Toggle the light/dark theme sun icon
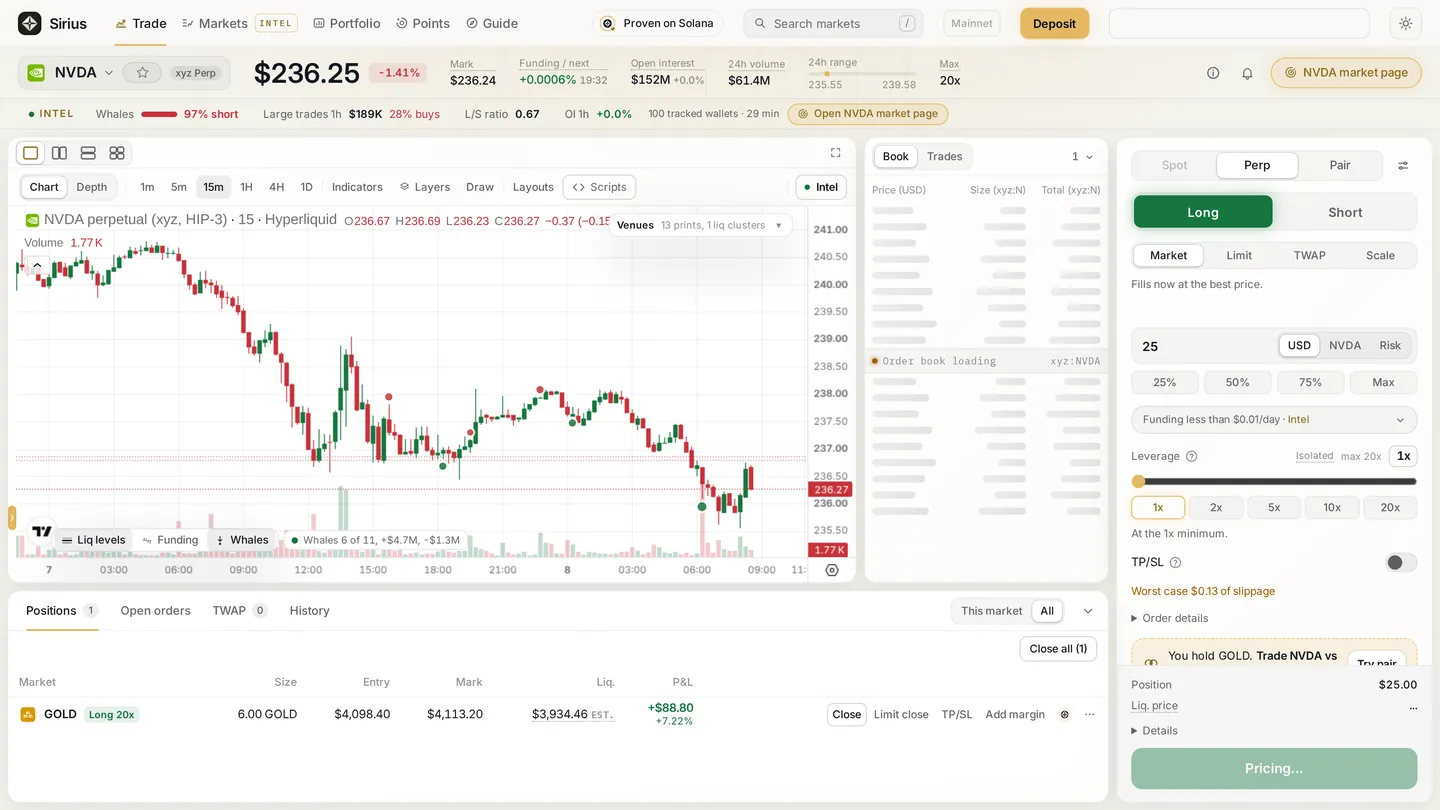Image resolution: width=1440 pixels, height=810 pixels. (x=1406, y=23)
